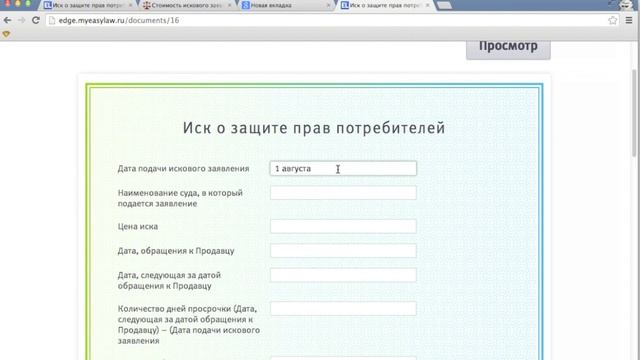Reload the page with the refresh icon
The height and width of the screenshot is (360, 640).
point(36,20)
